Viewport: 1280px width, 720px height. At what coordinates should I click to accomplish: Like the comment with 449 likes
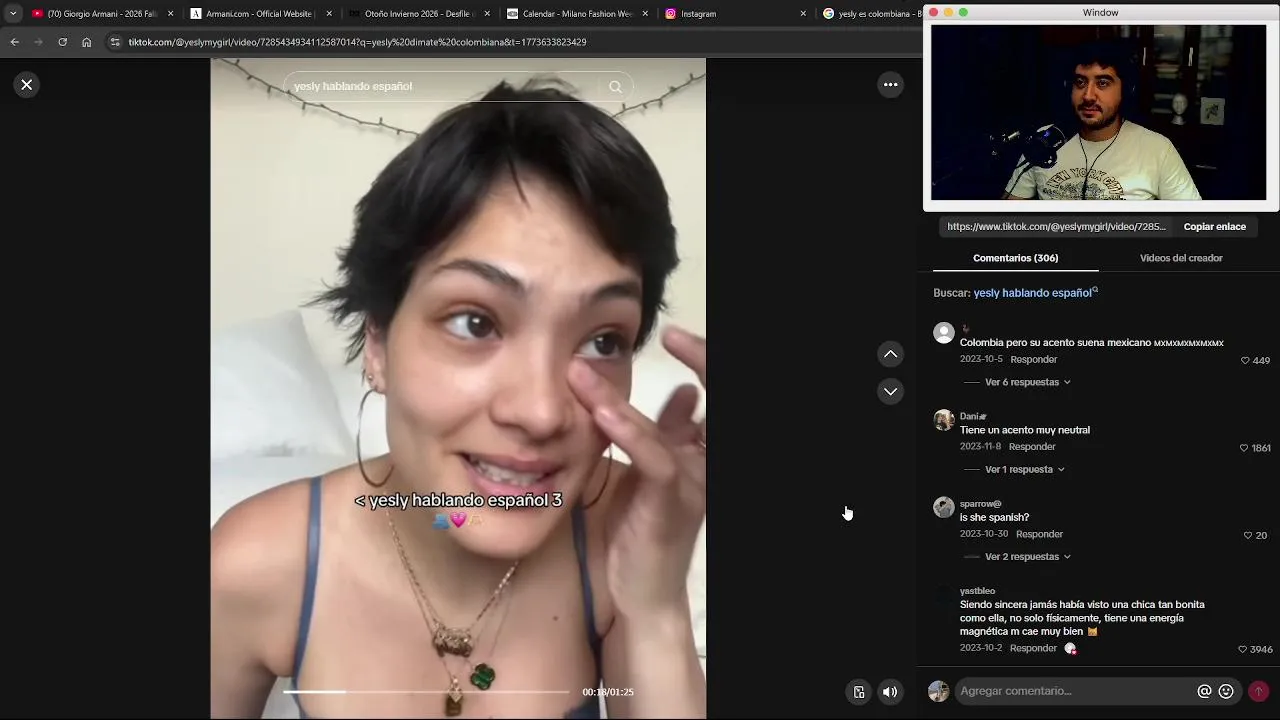click(x=1245, y=360)
